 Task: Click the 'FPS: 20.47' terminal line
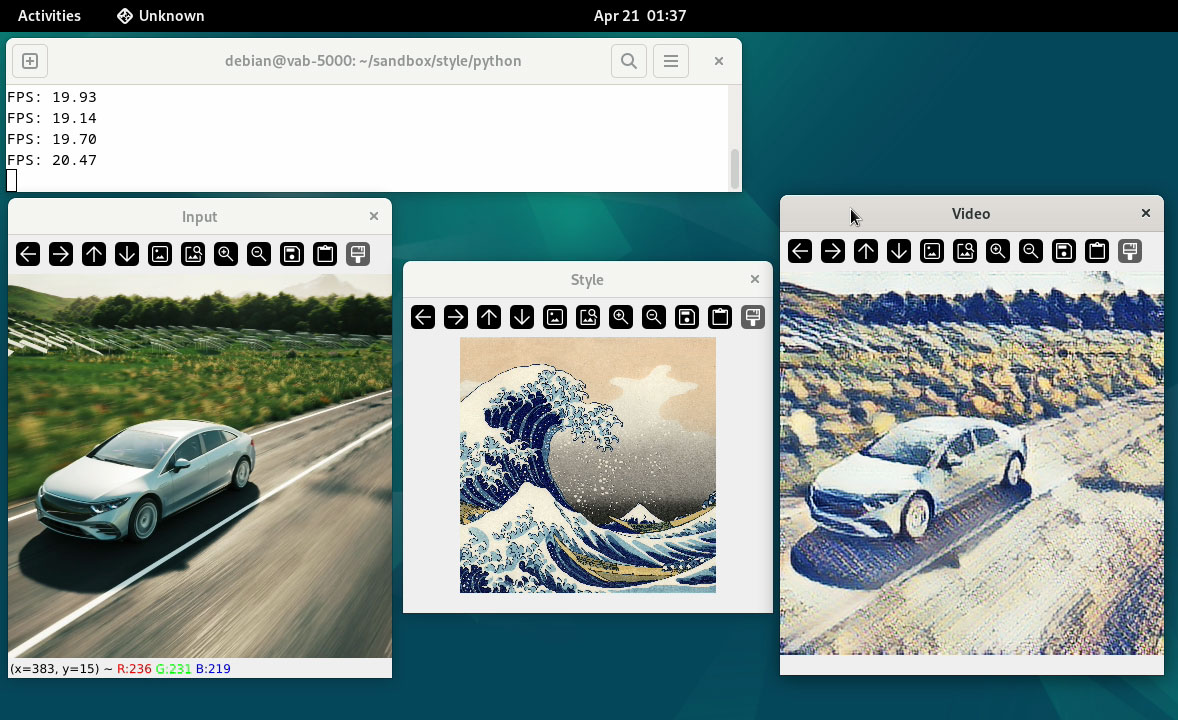(x=52, y=160)
